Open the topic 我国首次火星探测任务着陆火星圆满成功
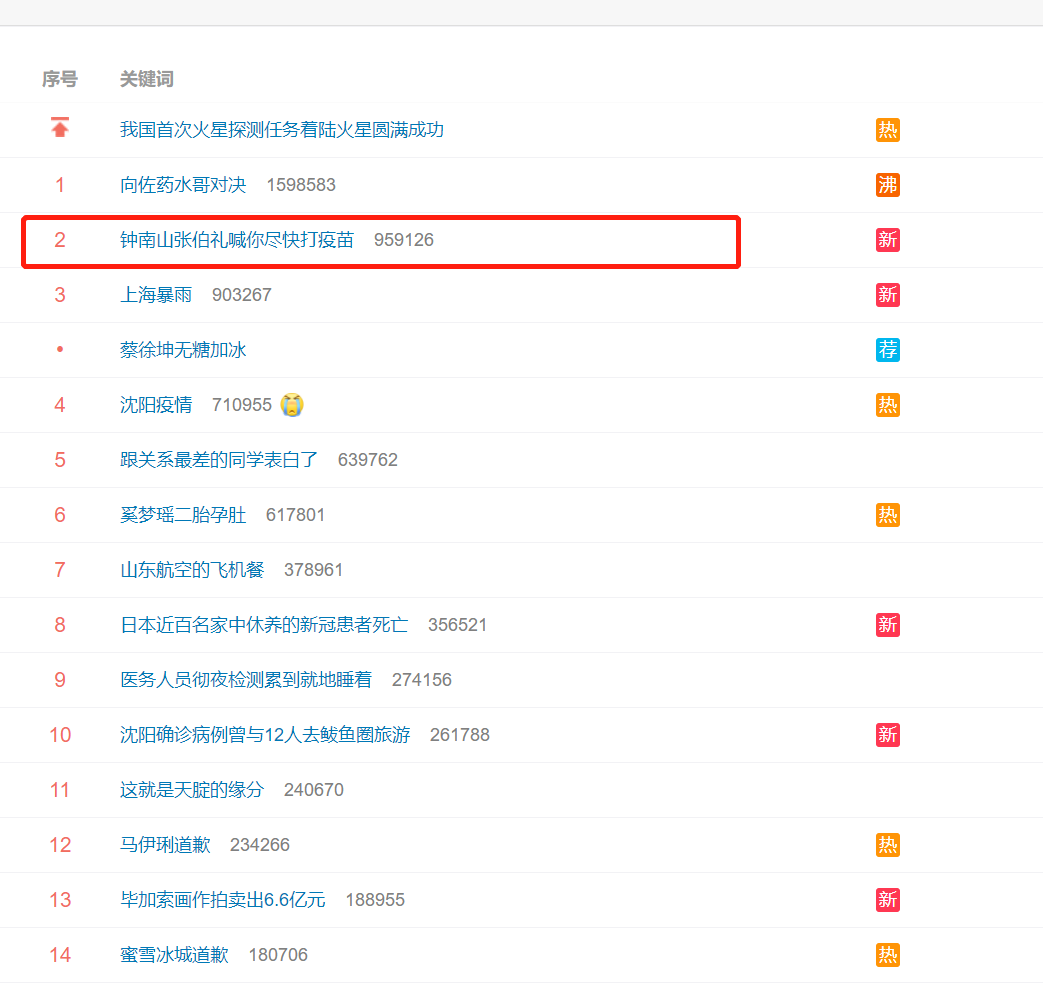 [281, 130]
